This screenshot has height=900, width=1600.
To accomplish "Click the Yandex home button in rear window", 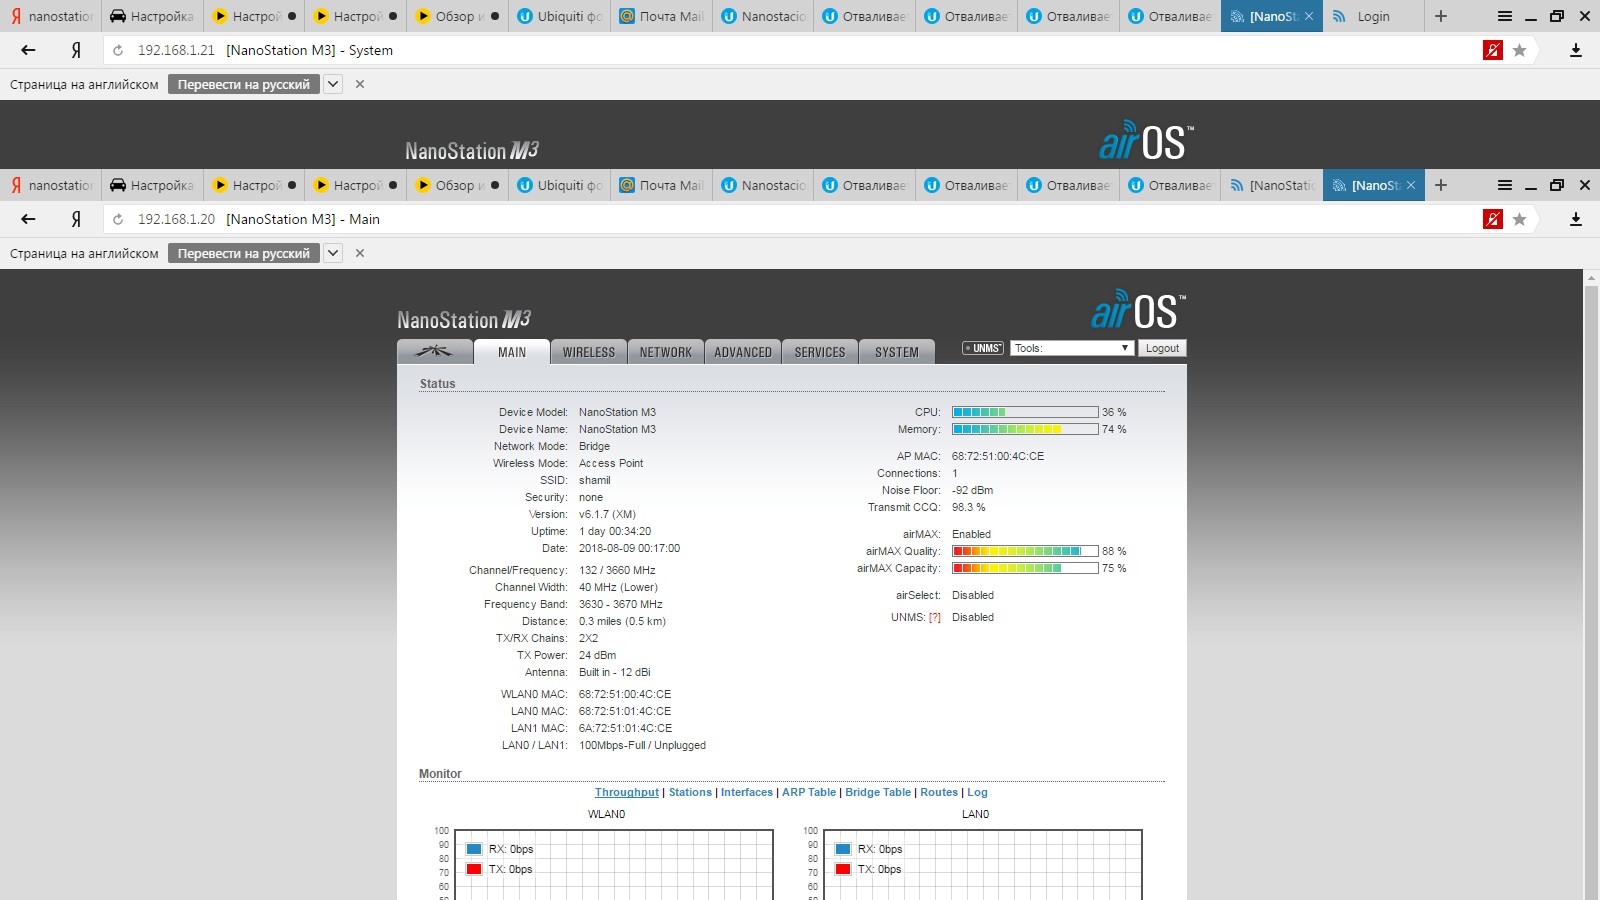I will coord(76,50).
